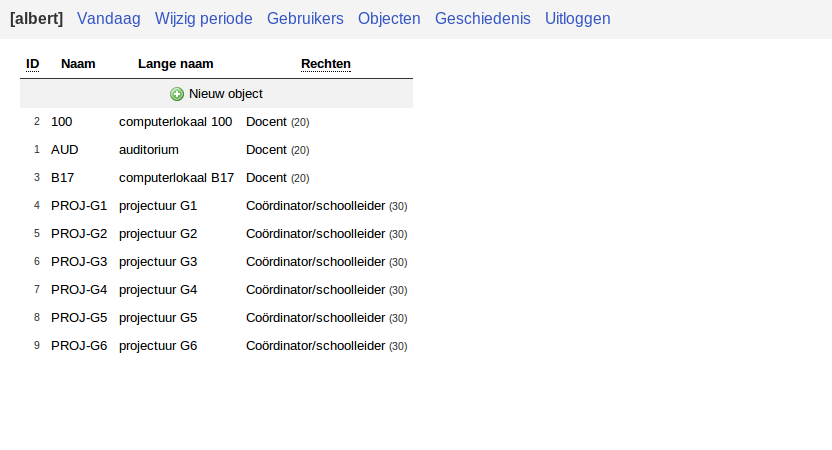This screenshot has width=832, height=450.
Task: Click the Rechten column header
Action: tap(326, 64)
